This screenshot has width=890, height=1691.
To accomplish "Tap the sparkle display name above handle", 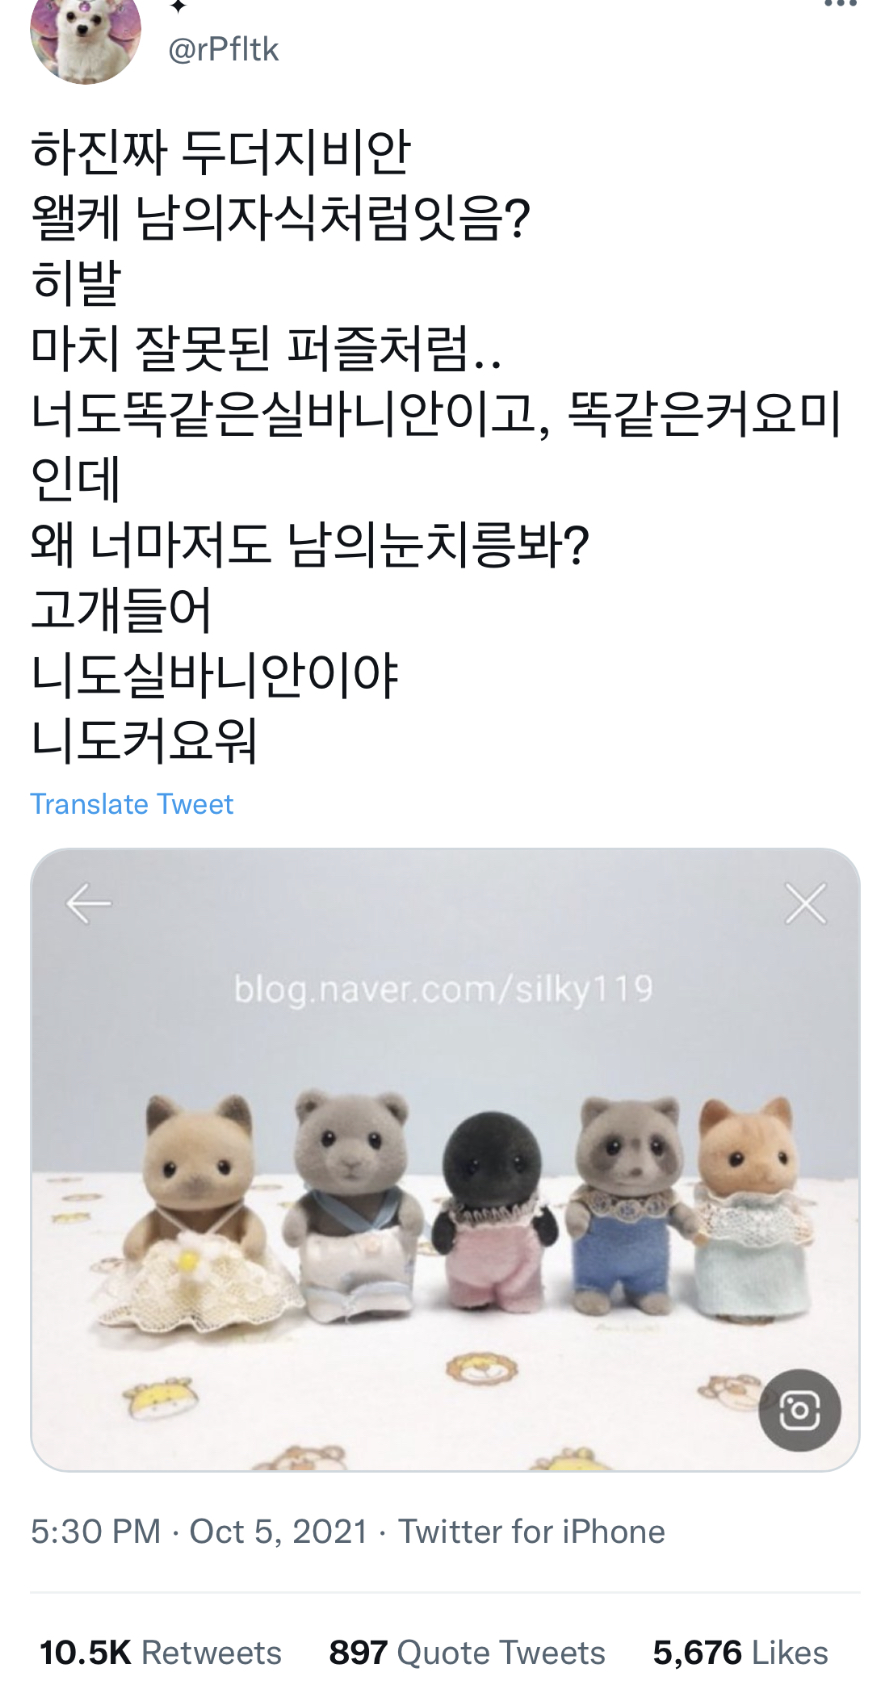I will click(x=178, y=6).
